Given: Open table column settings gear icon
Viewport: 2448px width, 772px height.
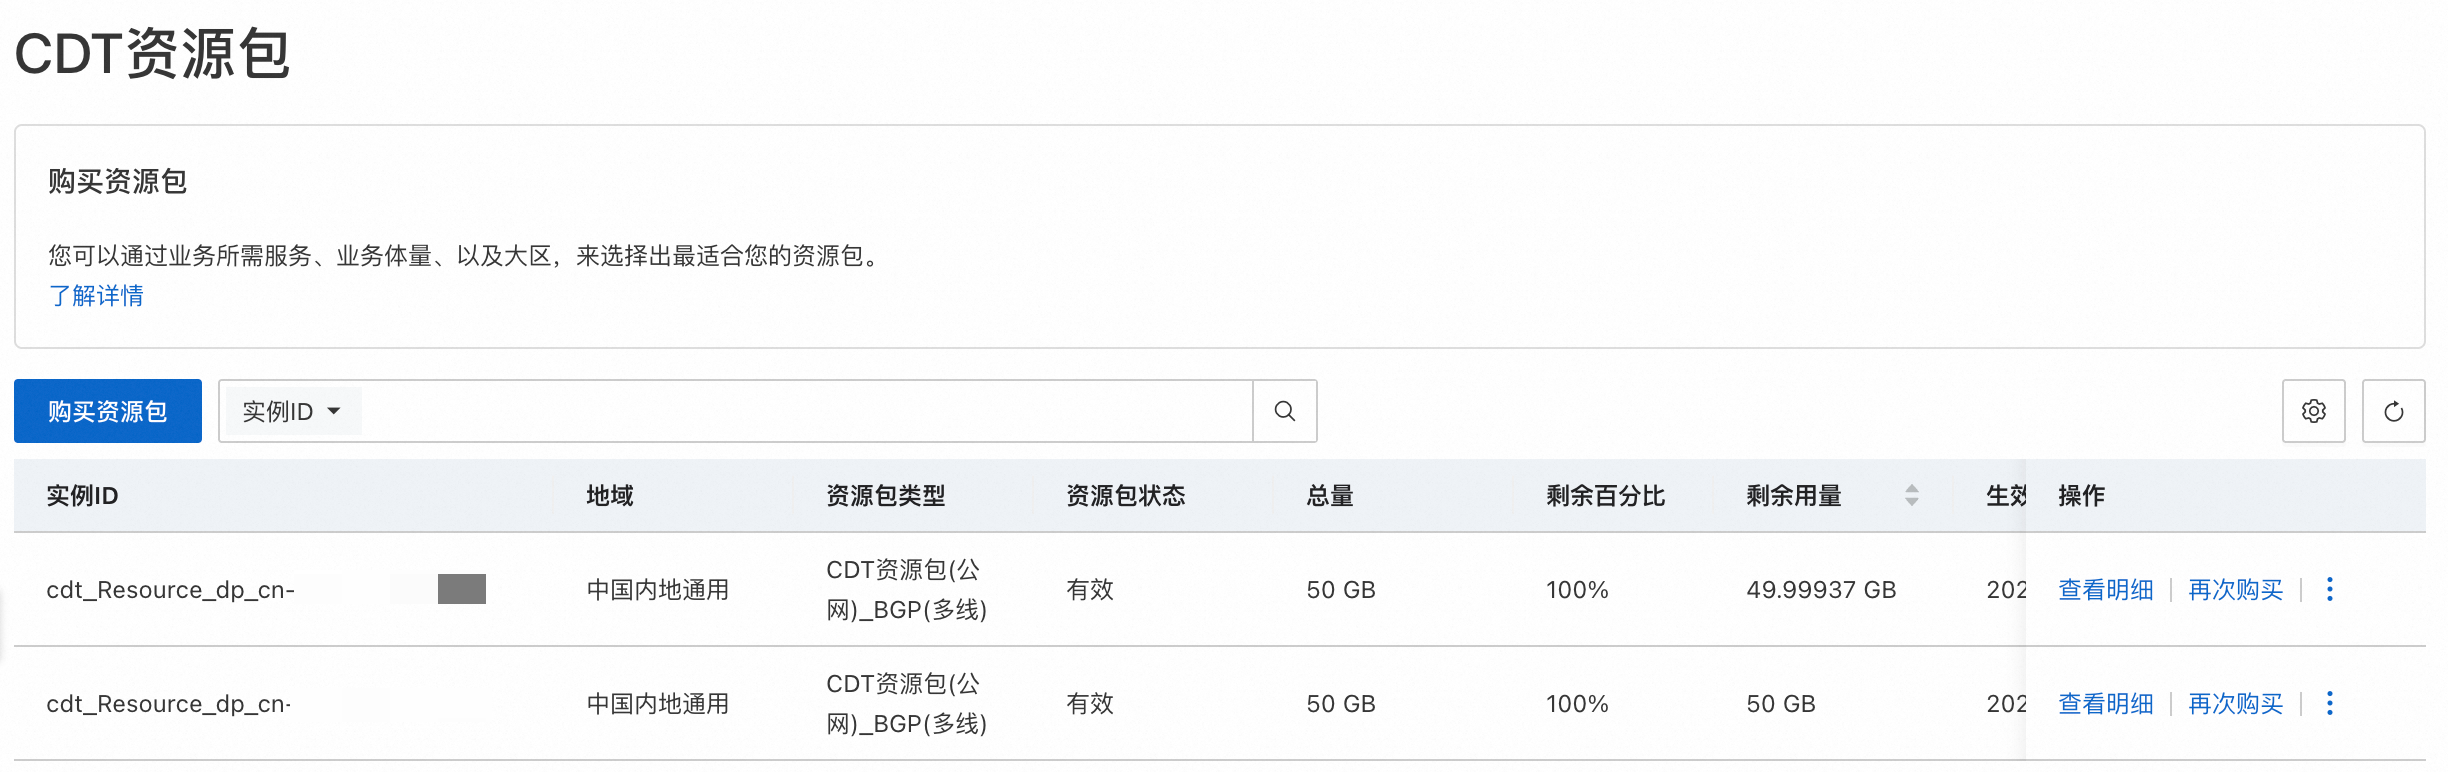Looking at the screenshot, I should 2313,411.
